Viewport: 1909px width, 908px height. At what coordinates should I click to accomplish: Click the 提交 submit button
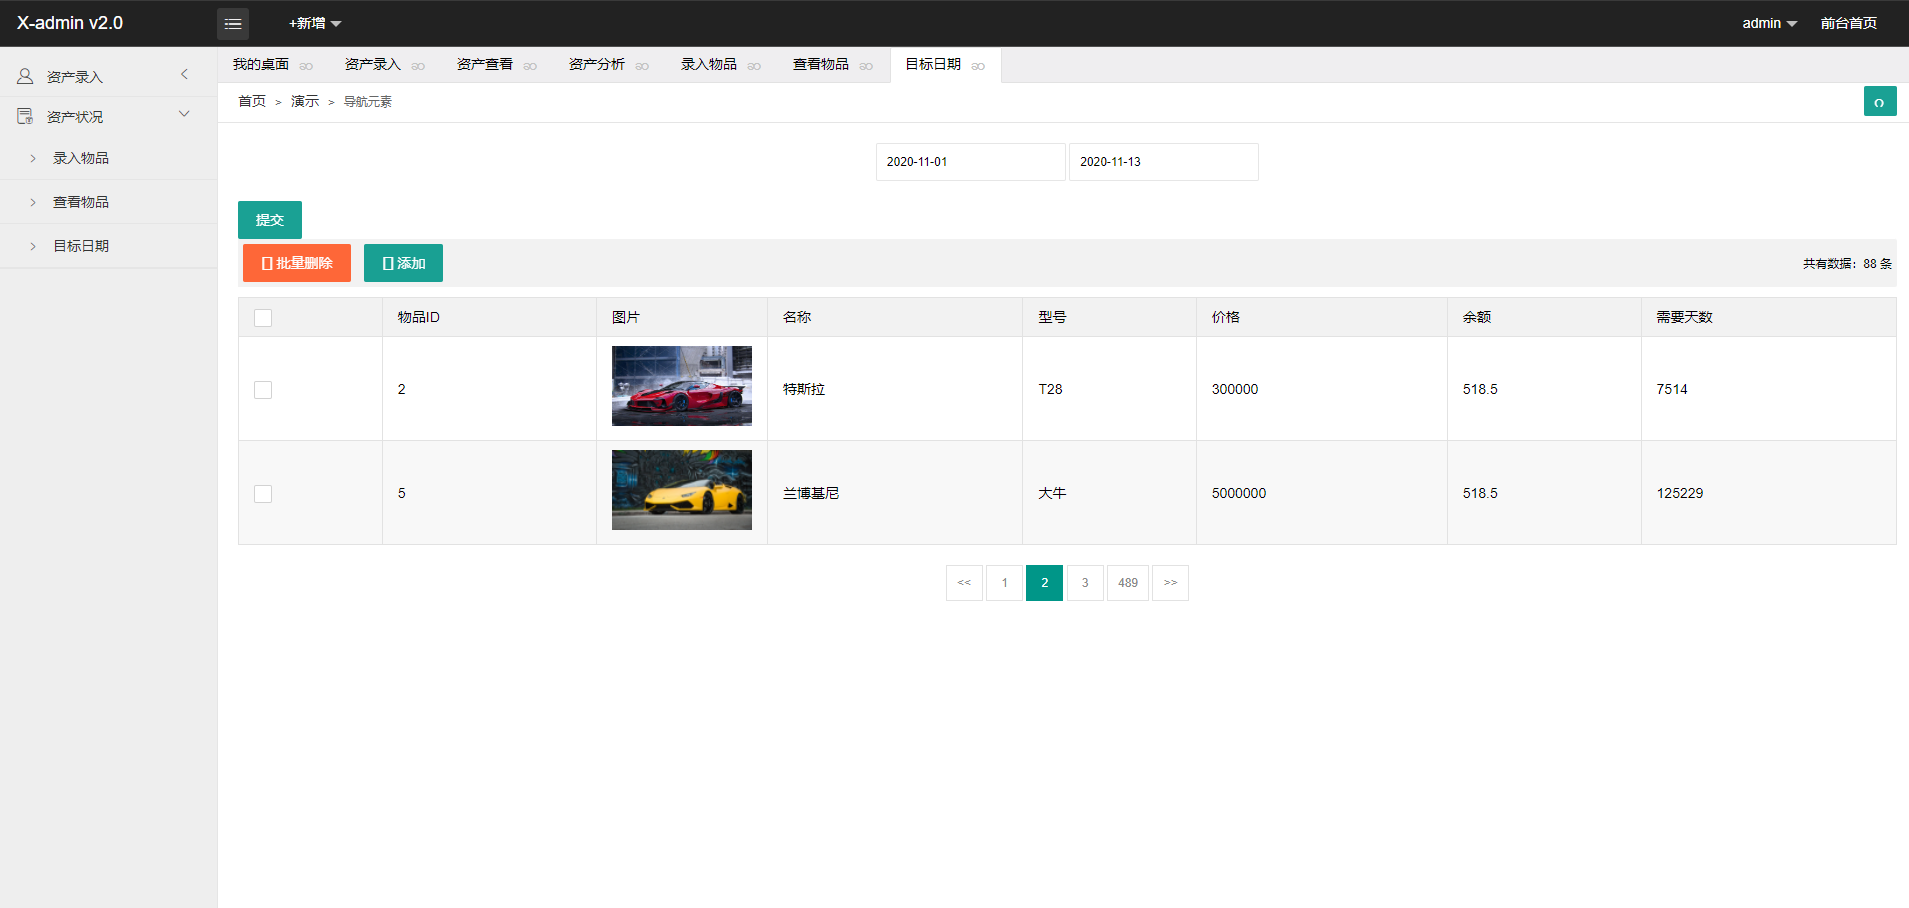point(270,220)
